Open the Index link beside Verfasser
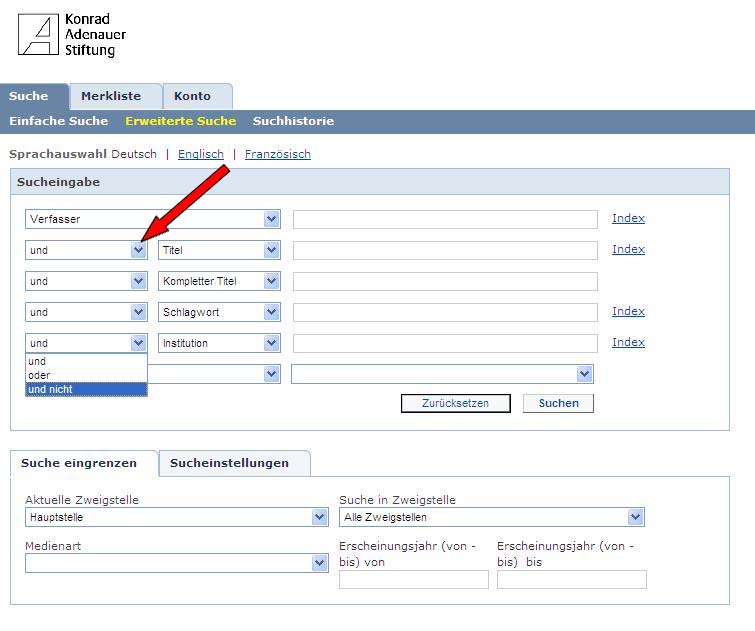 (x=628, y=218)
